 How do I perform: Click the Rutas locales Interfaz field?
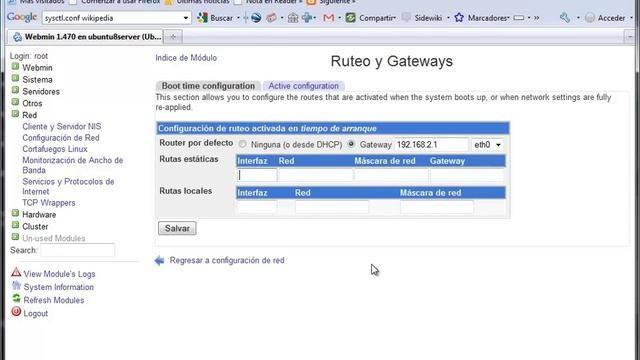(x=257, y=207)
